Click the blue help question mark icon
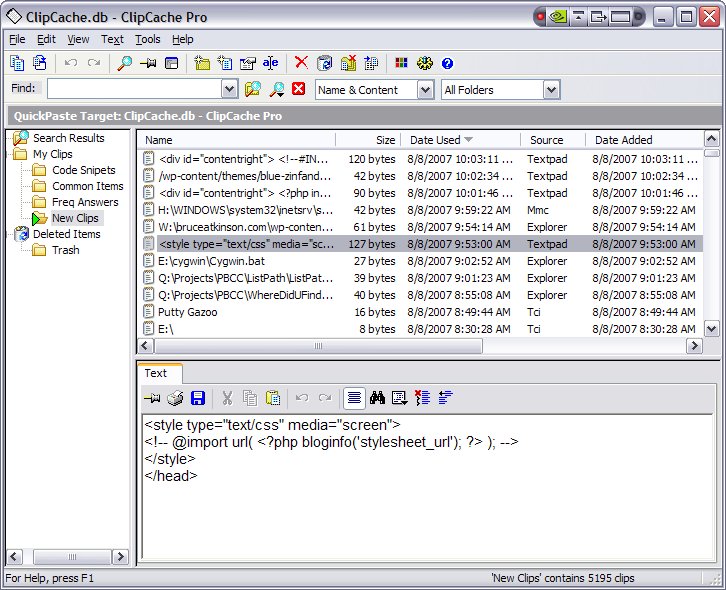The image size is (726, 590). point(447,63)
